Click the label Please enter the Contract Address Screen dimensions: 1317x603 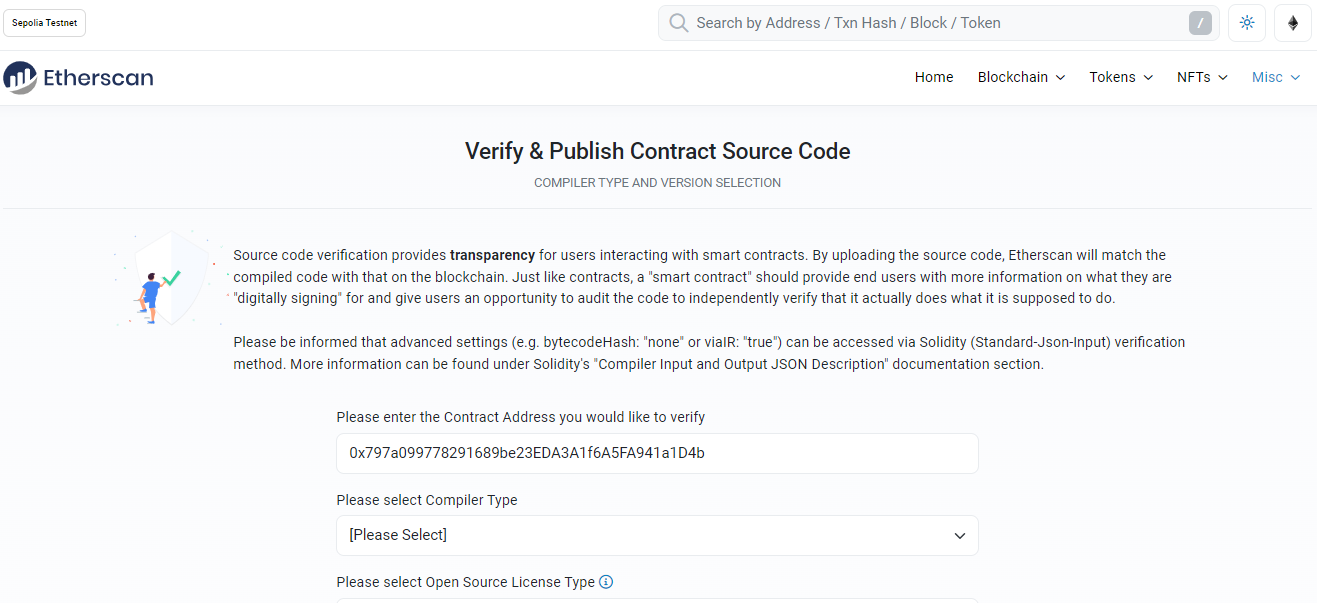pyautogui.click(x=521, y=417)
